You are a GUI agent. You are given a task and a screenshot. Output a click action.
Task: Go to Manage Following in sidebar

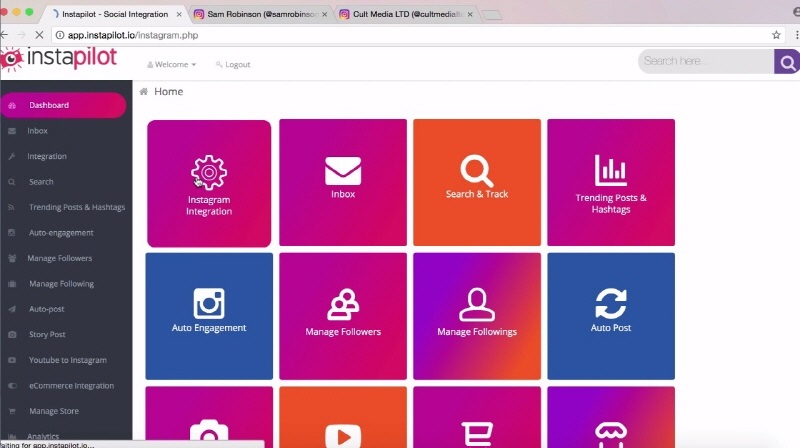[x=61, y=284]
